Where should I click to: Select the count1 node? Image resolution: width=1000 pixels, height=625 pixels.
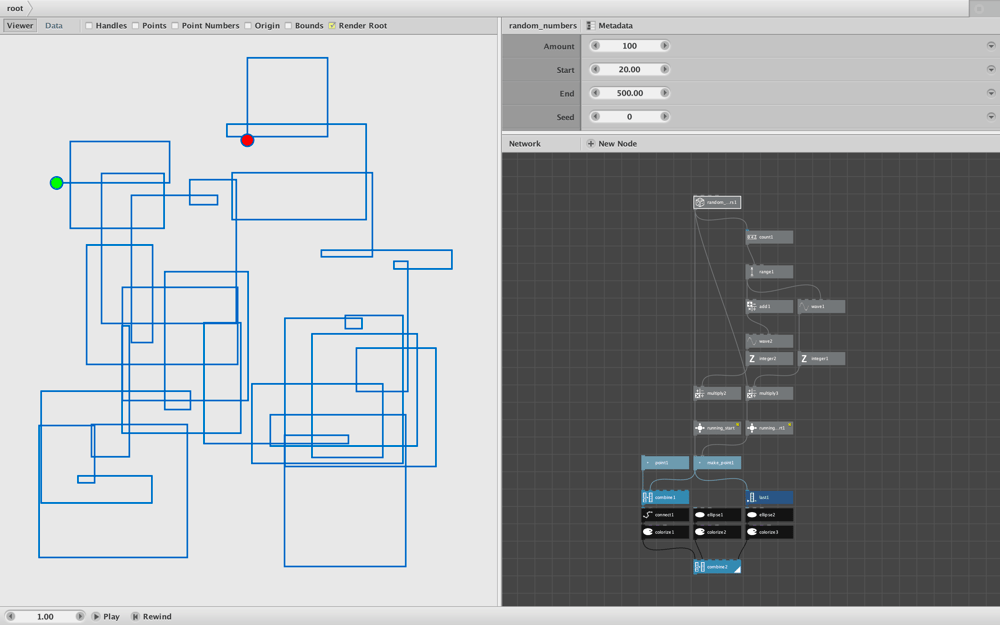pyautogui.click(x=769, y=237)
